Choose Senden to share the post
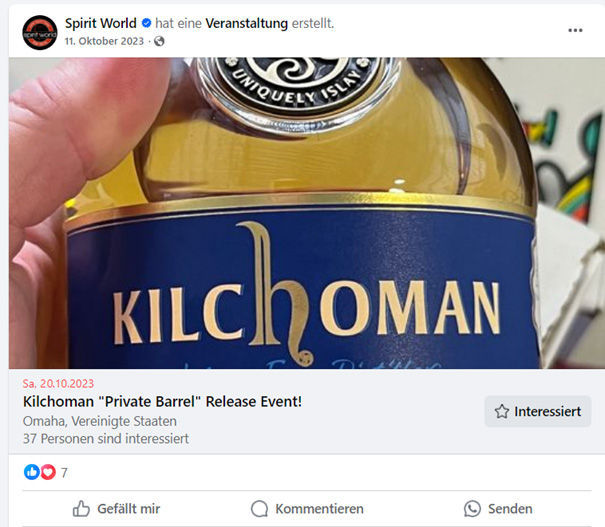This screenshot has height=527, width=605. (498, 509)
